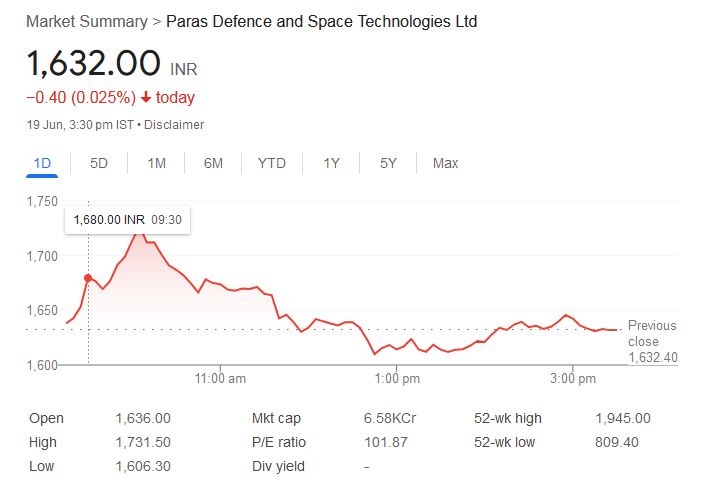This screenshot has height=496, width=721.
Task: Click the 11:00 am axis label
Action: coord(221,379)
